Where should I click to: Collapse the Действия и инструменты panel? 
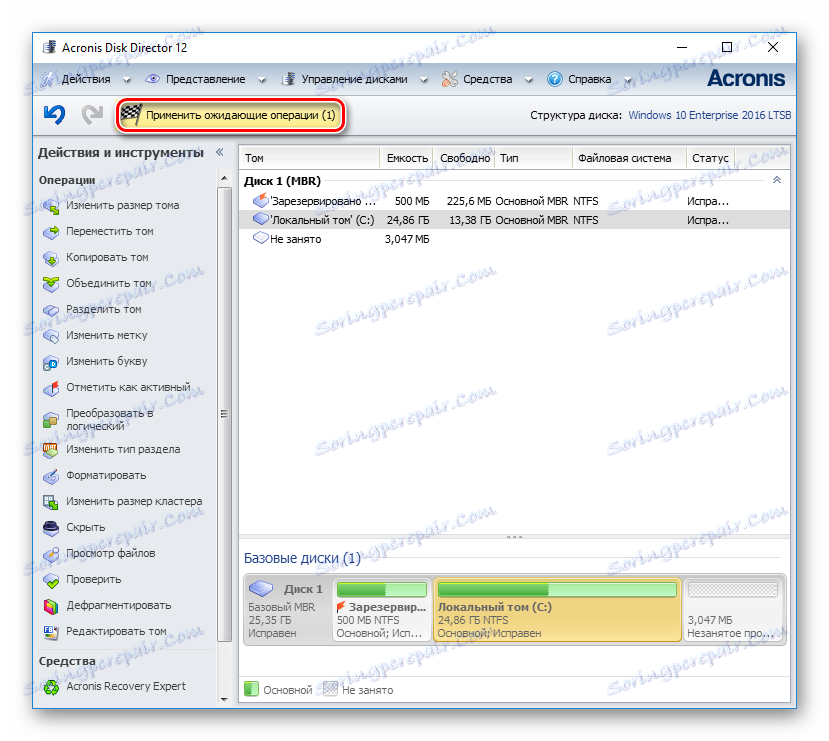coord(219,153)
